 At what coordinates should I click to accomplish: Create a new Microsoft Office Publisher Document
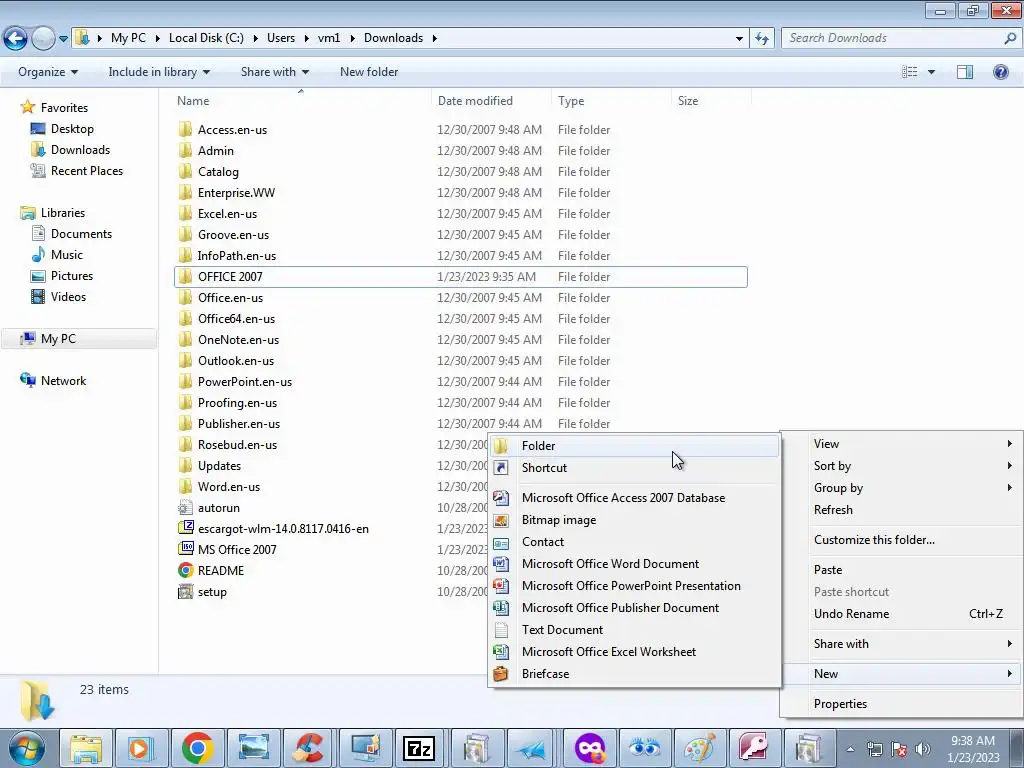pos(634,607)
